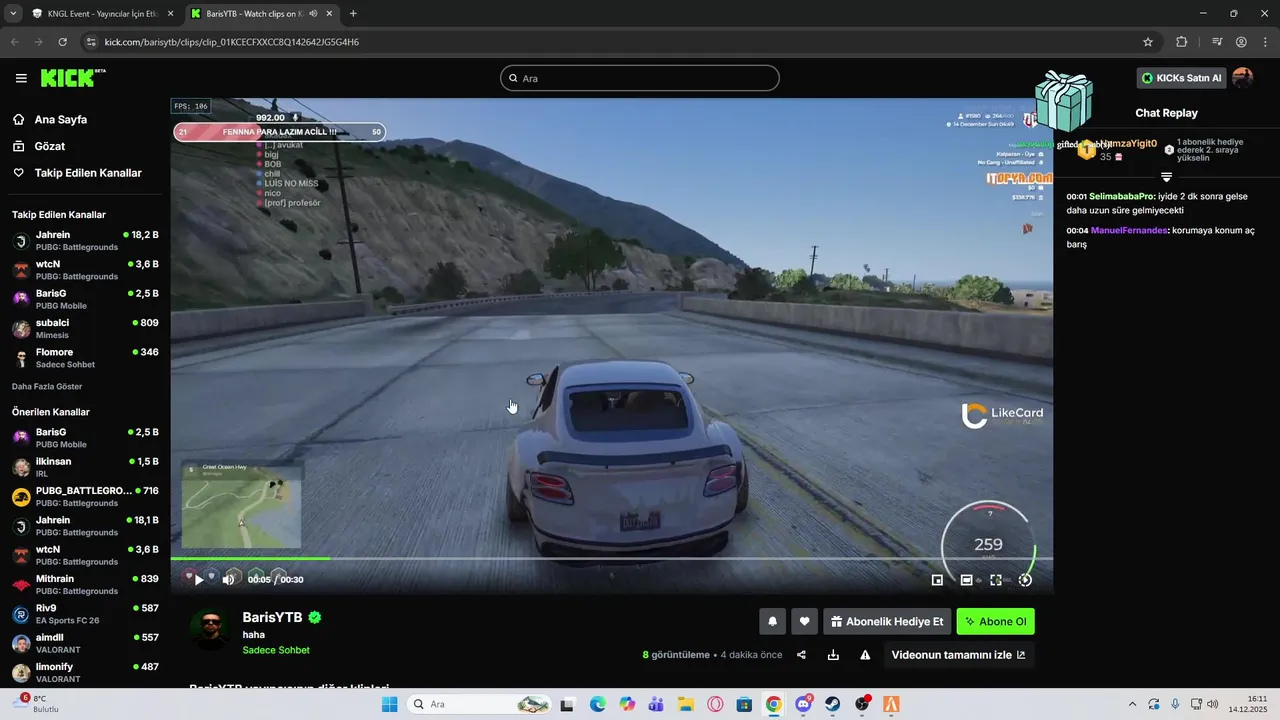Screen dimensions: 1280x720
Task: Click the Sadece Sohbet category link
Action: point(276,650)
